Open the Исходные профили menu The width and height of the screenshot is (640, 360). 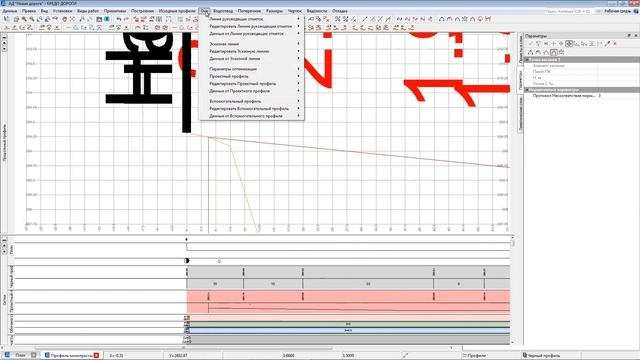pyautogui.click(x=177, y=11)
